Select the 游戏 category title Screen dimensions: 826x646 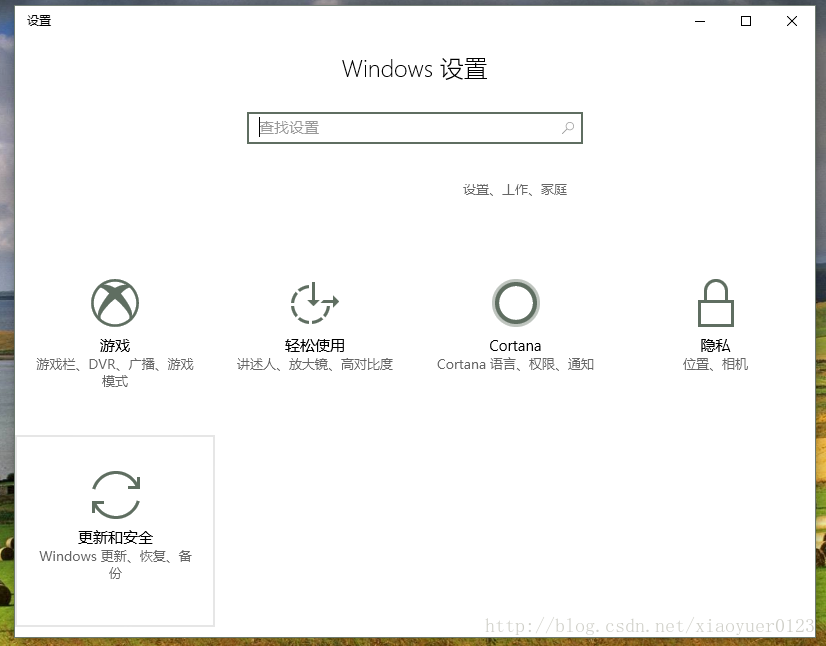pyautogui.click(x=115, y=346)
